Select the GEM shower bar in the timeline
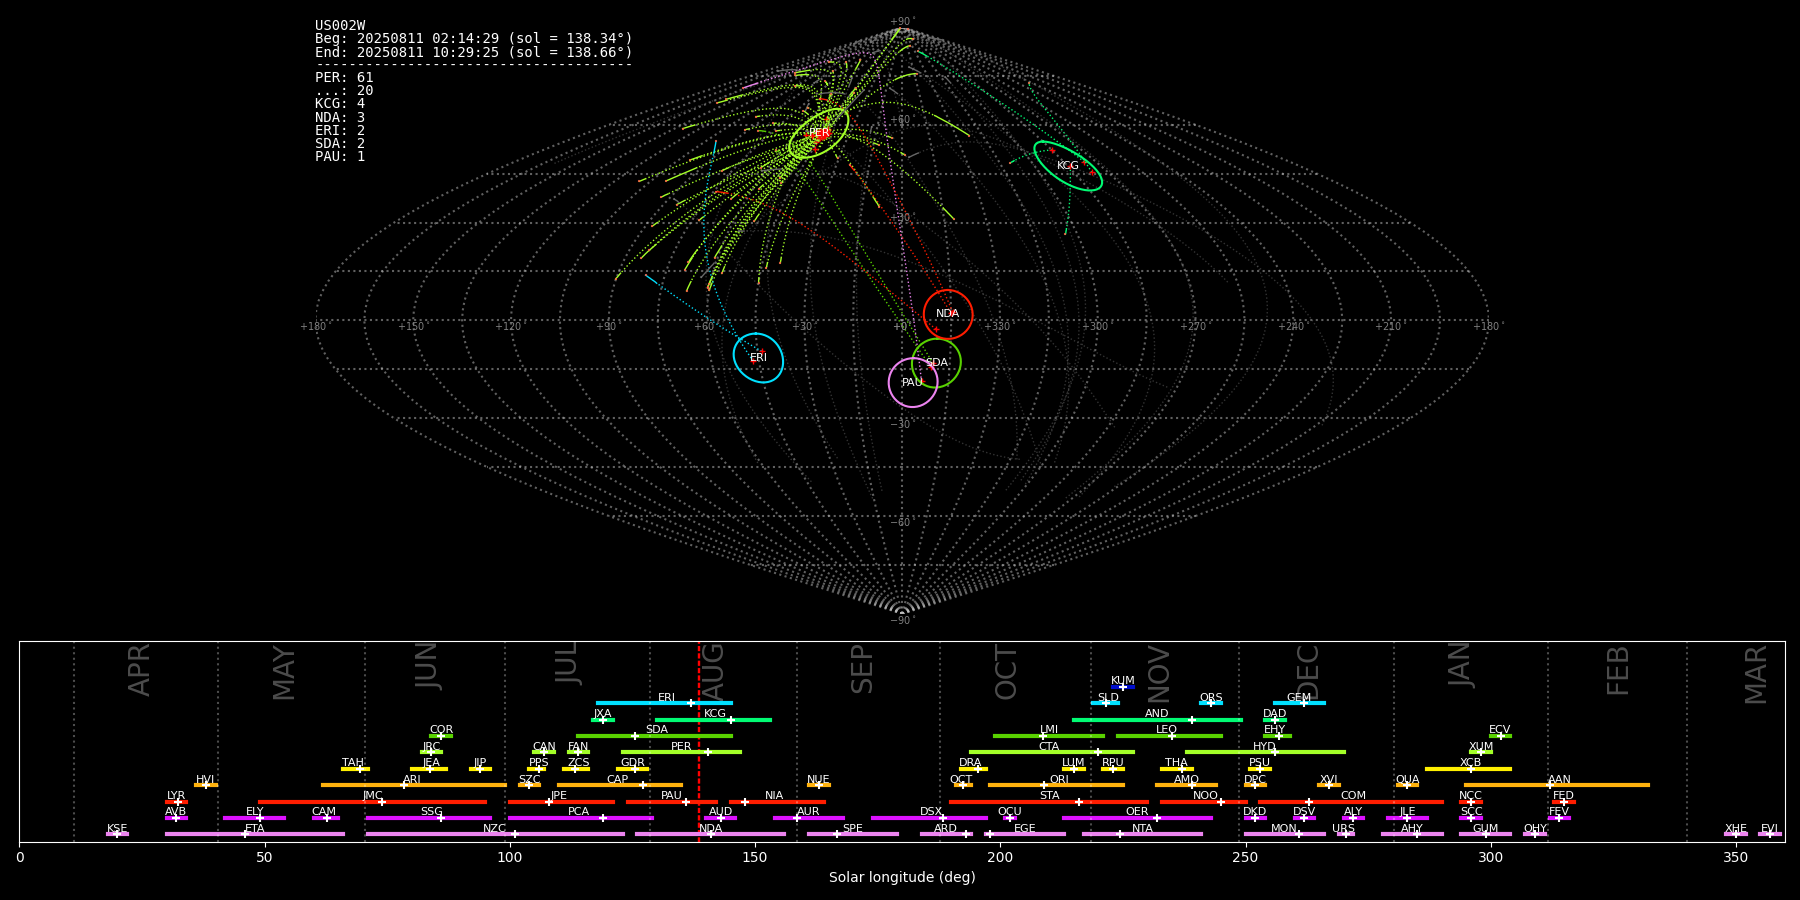The image size is (1800, 900). tap(1299, 703)
